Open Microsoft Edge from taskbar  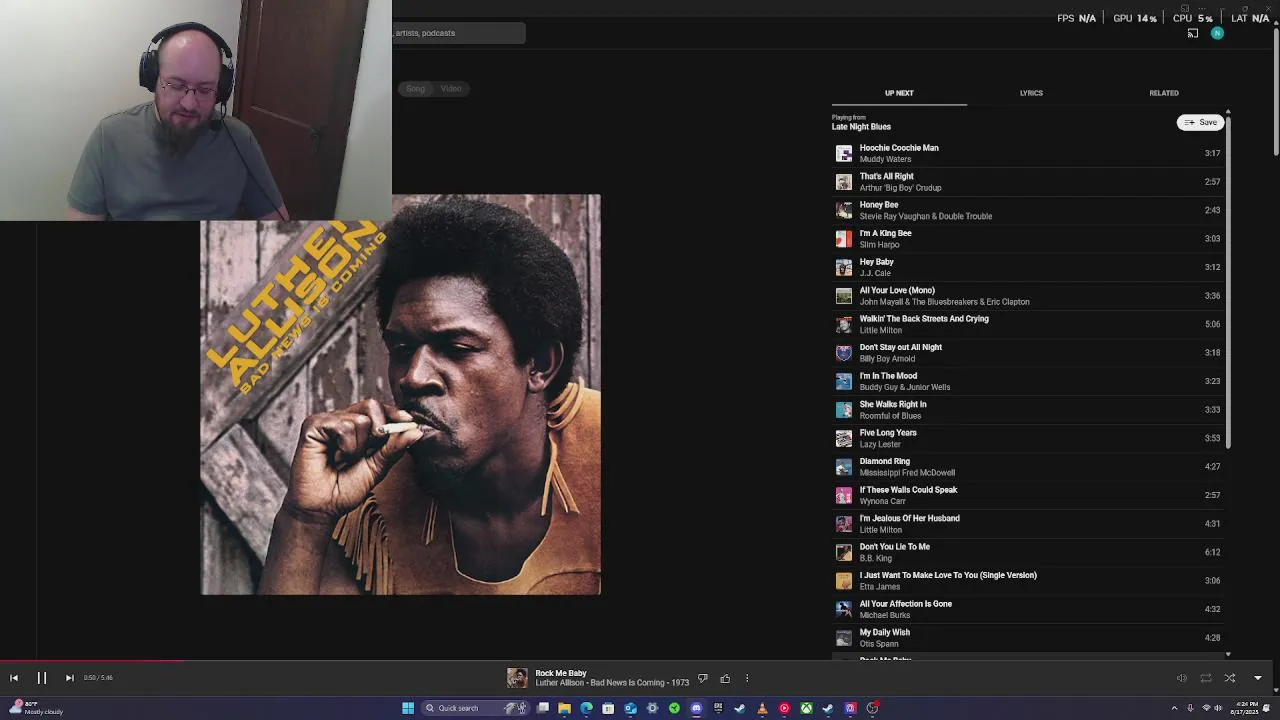(x=586, y=708)
